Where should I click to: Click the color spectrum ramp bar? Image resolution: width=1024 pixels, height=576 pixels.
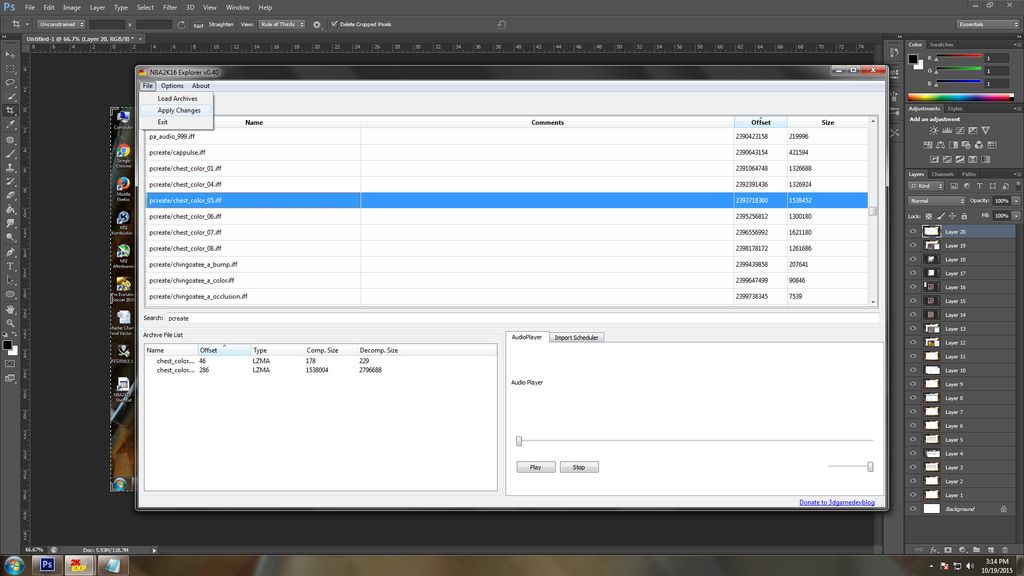pos(961,97)
